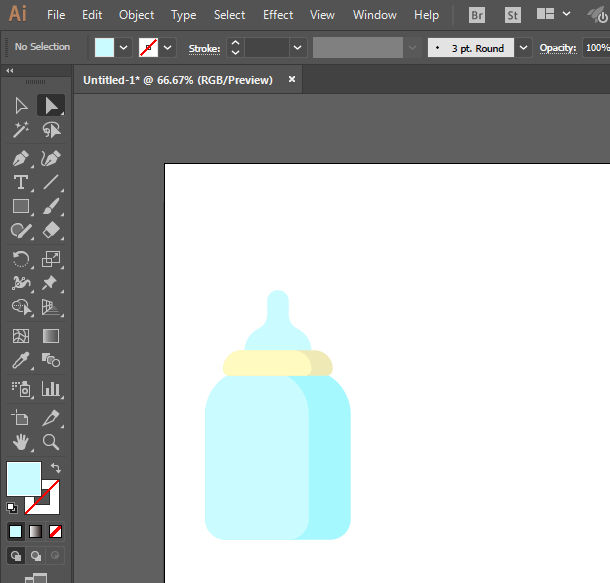Choose the Type tool
610x583 pixels.
pyautogui.click(x=20, y=182)
